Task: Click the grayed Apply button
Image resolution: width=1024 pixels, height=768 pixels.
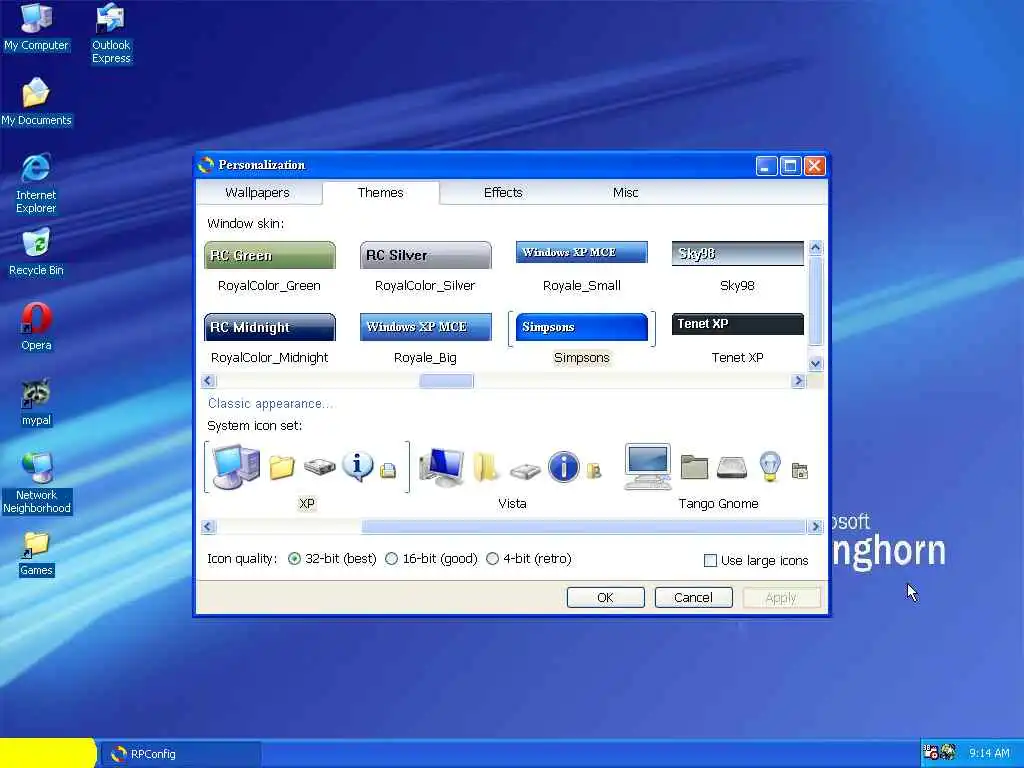Action: point(781,598)
